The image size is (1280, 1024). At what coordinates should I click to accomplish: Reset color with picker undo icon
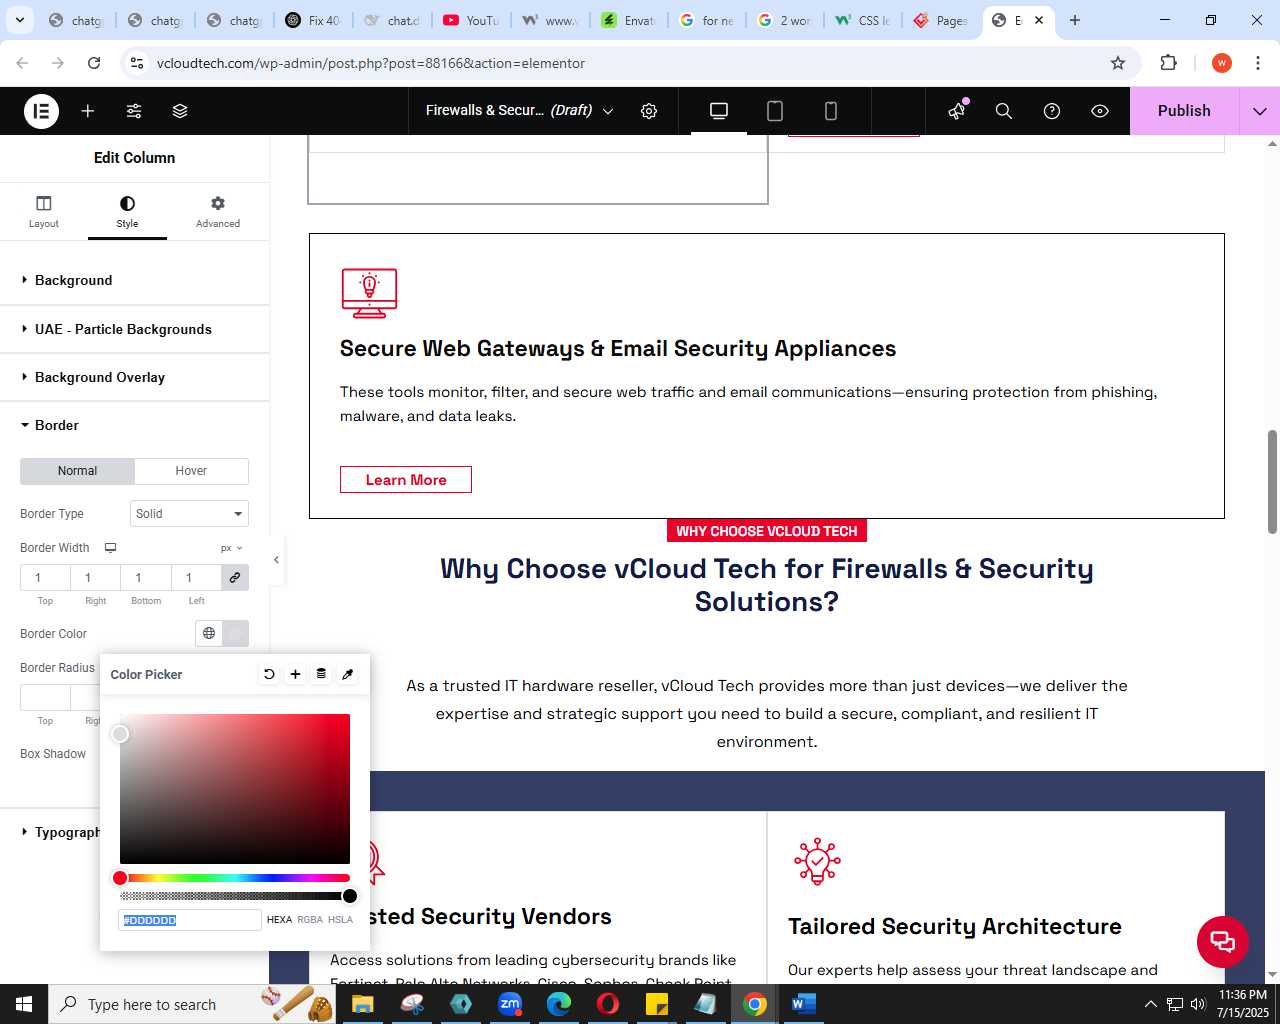click(269, 674)
